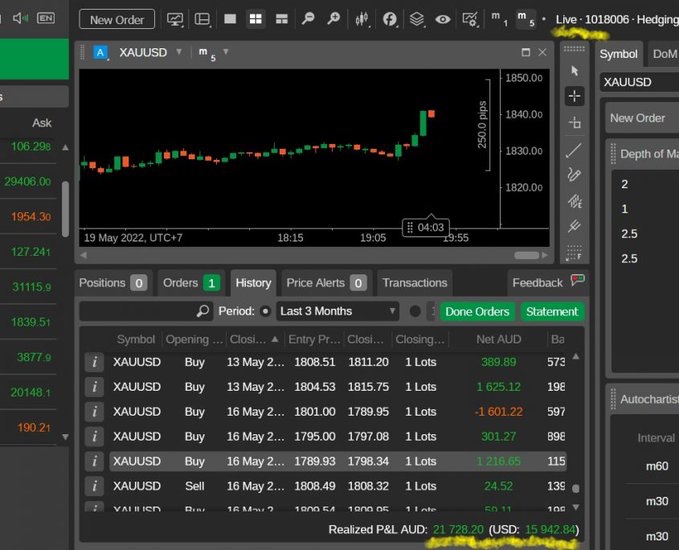This screenshot has width=679, height=550.
Task: Click the -1 601.22 net loss value
Action: click(499, 411)
